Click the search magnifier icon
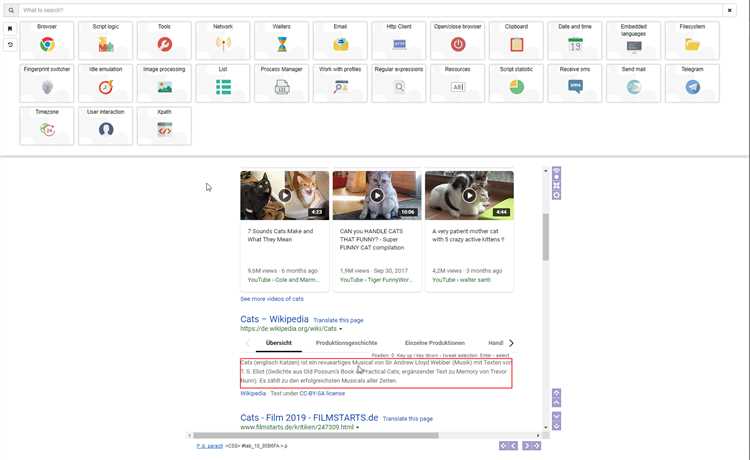This screenshot has width=750, height=460. click(x=11, y=10)
